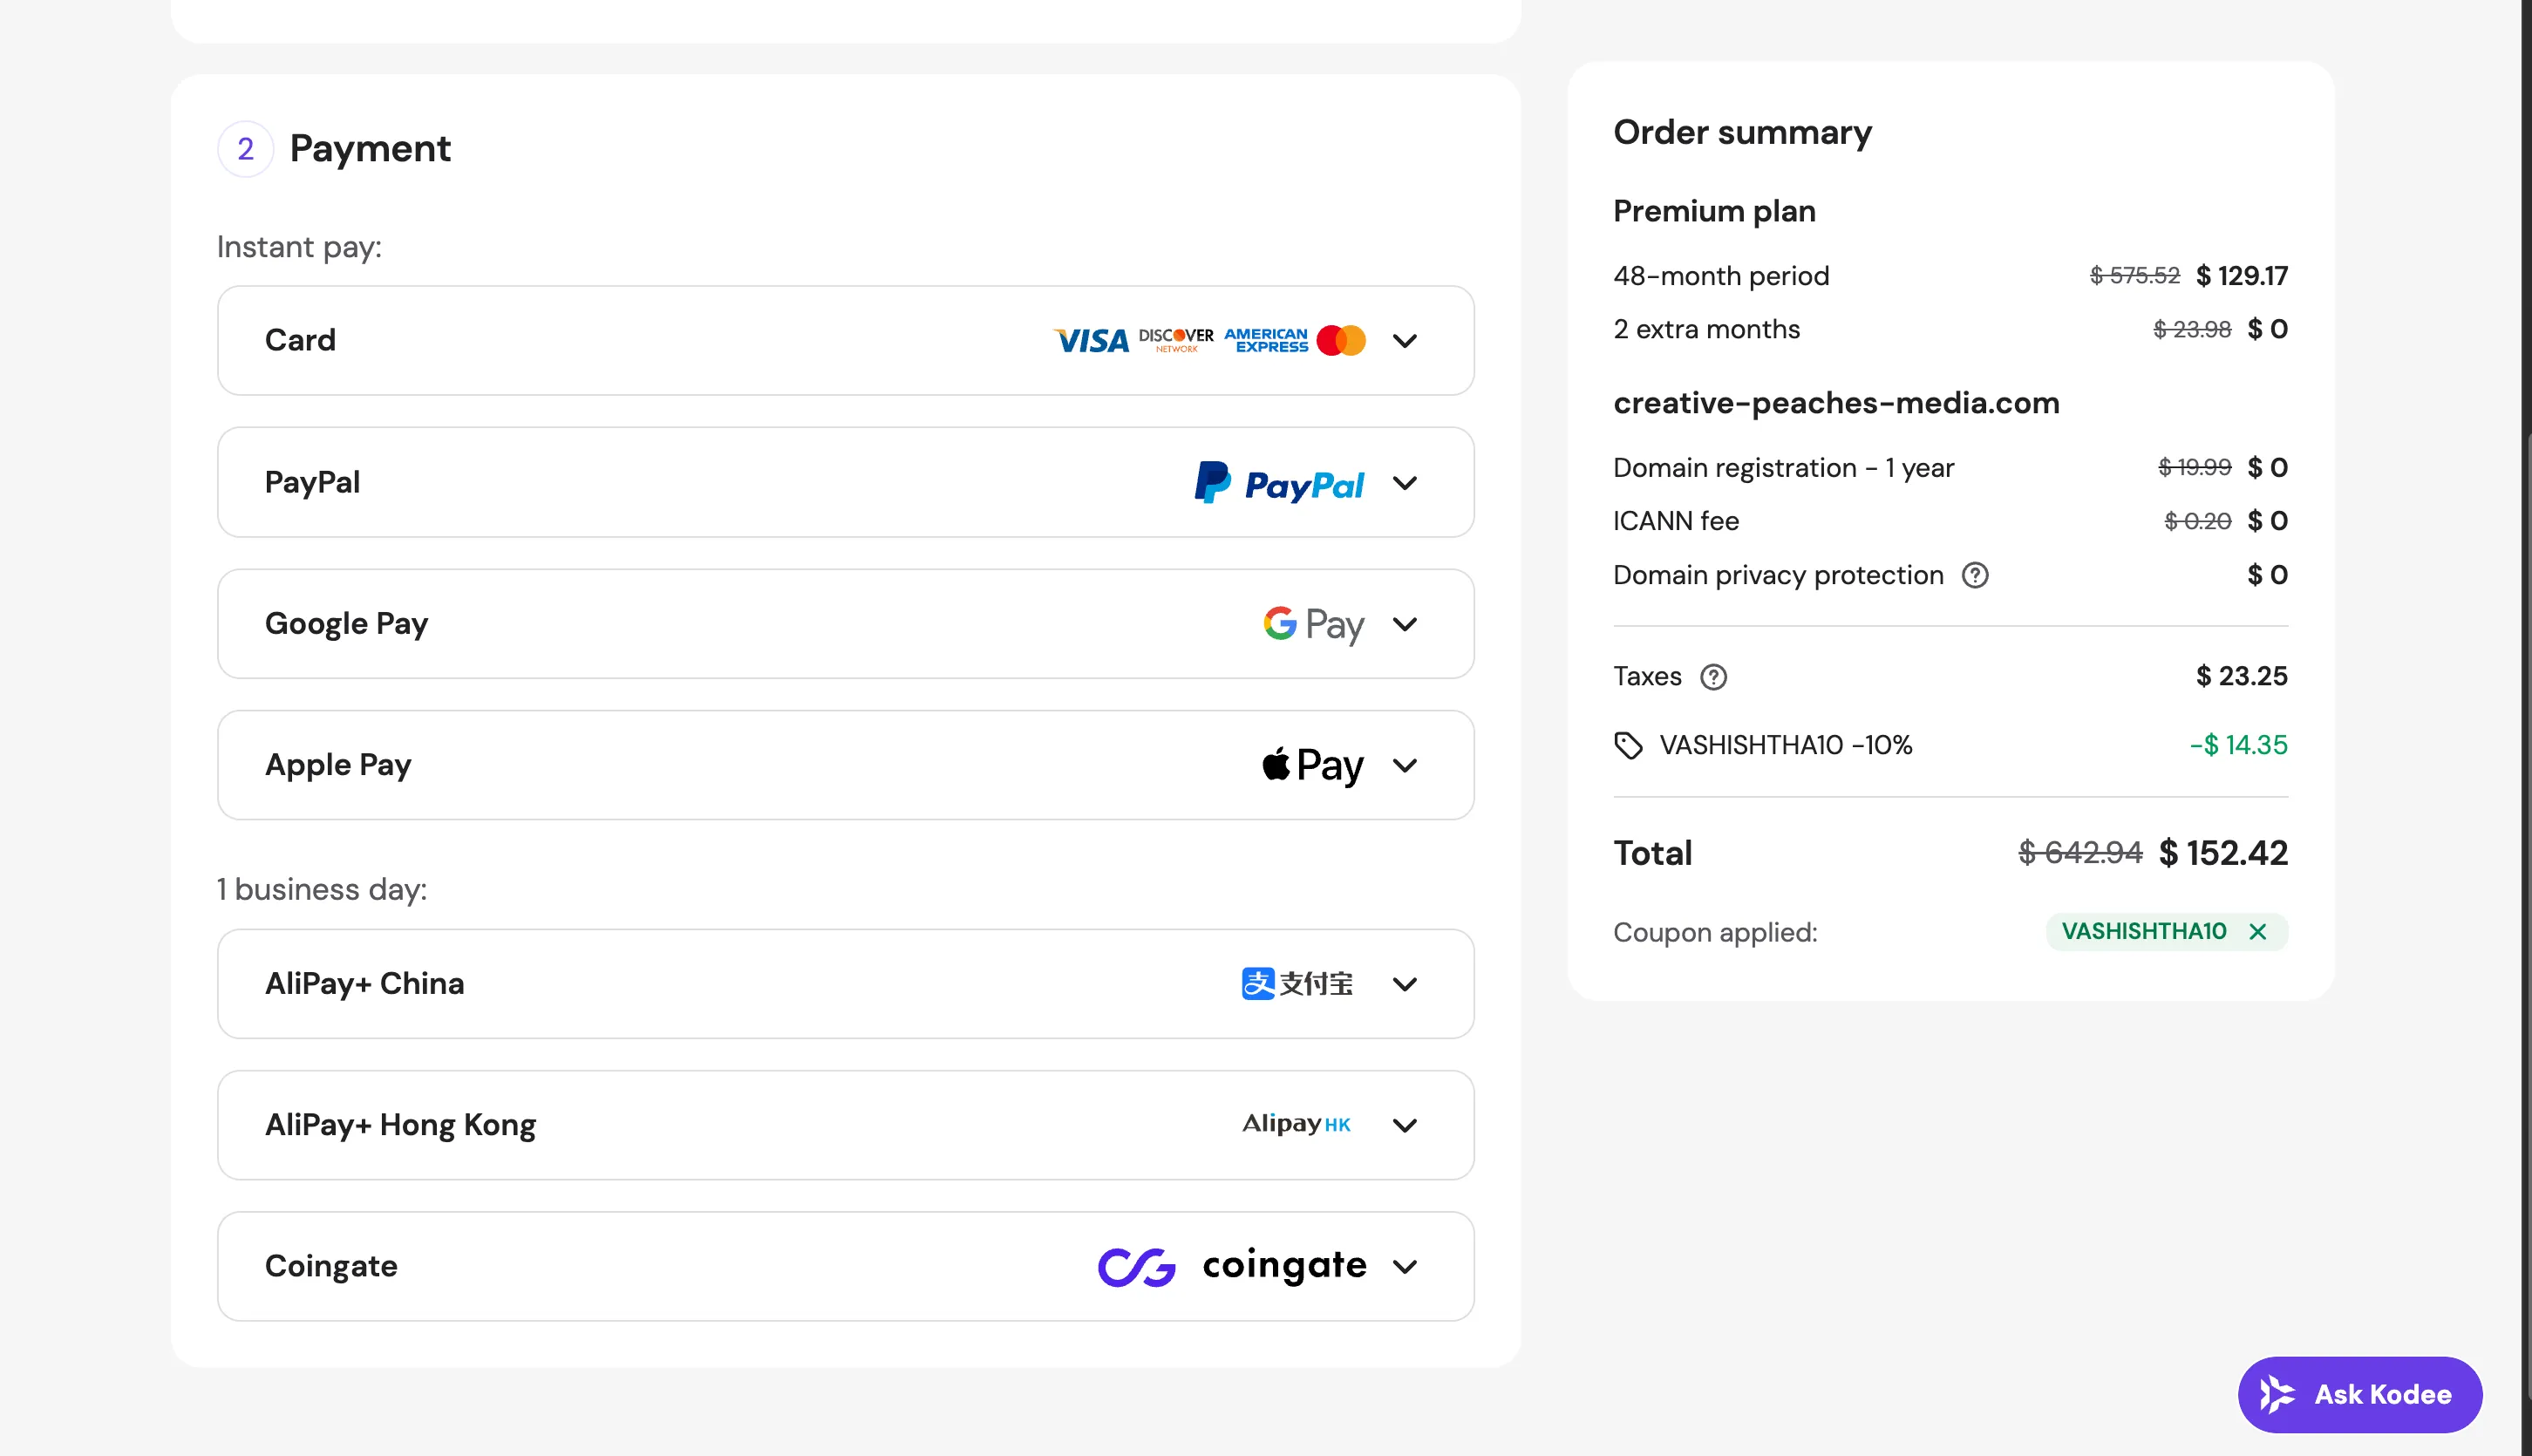2532x1456 pixels.
Task: Choose the AliPay+ China label
Action: (x=364, y=984)
